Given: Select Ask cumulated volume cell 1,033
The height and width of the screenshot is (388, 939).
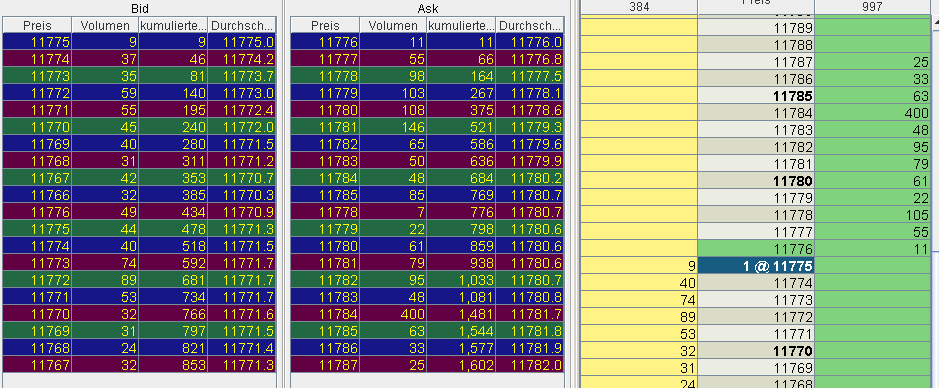Looking at the screenshot, I should click(461, 279).
